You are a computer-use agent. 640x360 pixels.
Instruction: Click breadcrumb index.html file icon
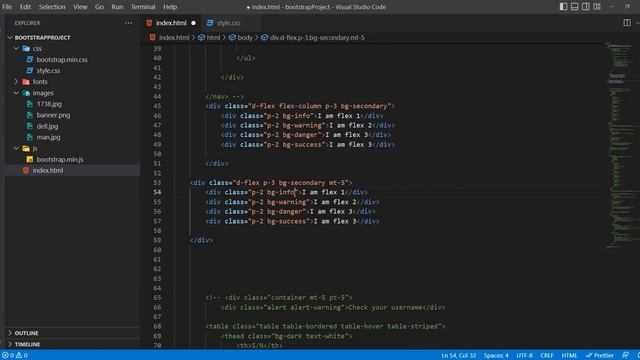coord(153,38)
